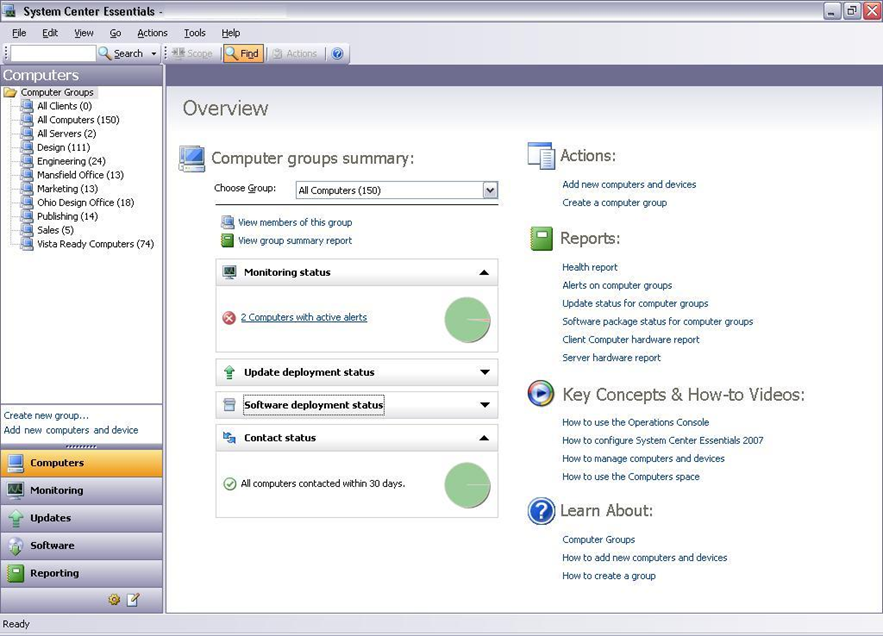
Task: Click Create new group link
Action: (46, 415)
